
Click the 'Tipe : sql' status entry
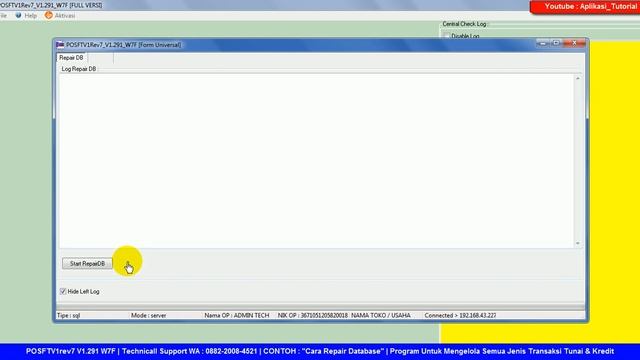point(69,316)
